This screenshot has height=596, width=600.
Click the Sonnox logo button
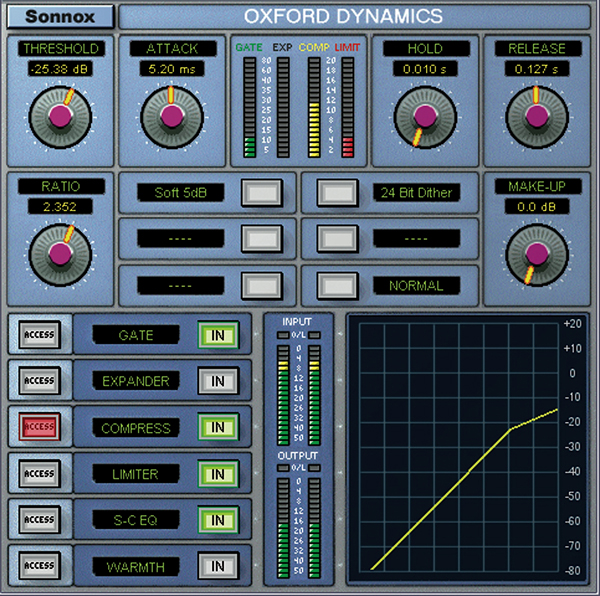pos(60,16)
